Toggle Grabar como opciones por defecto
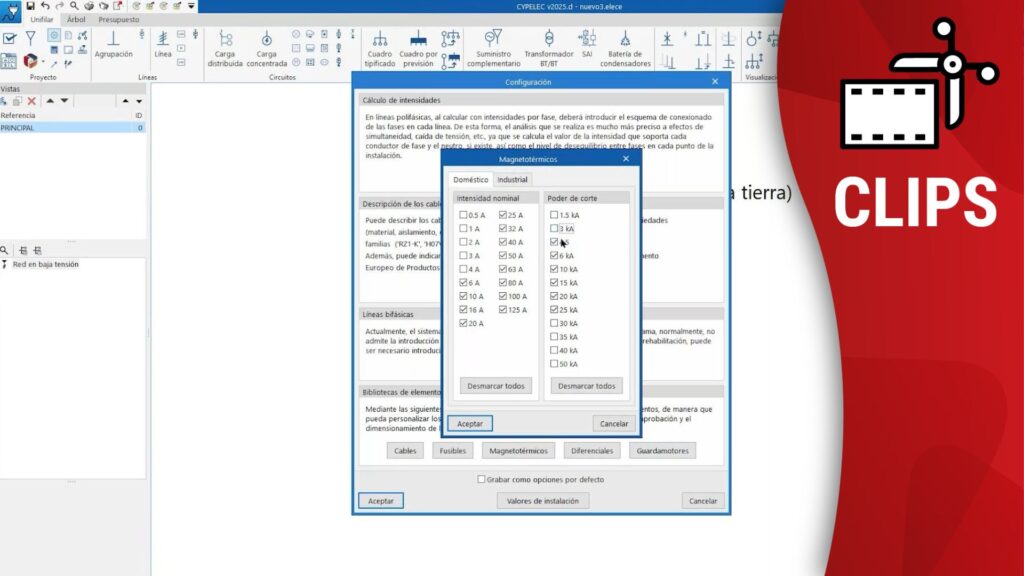1024x576 pixels. tap(481, 479)
